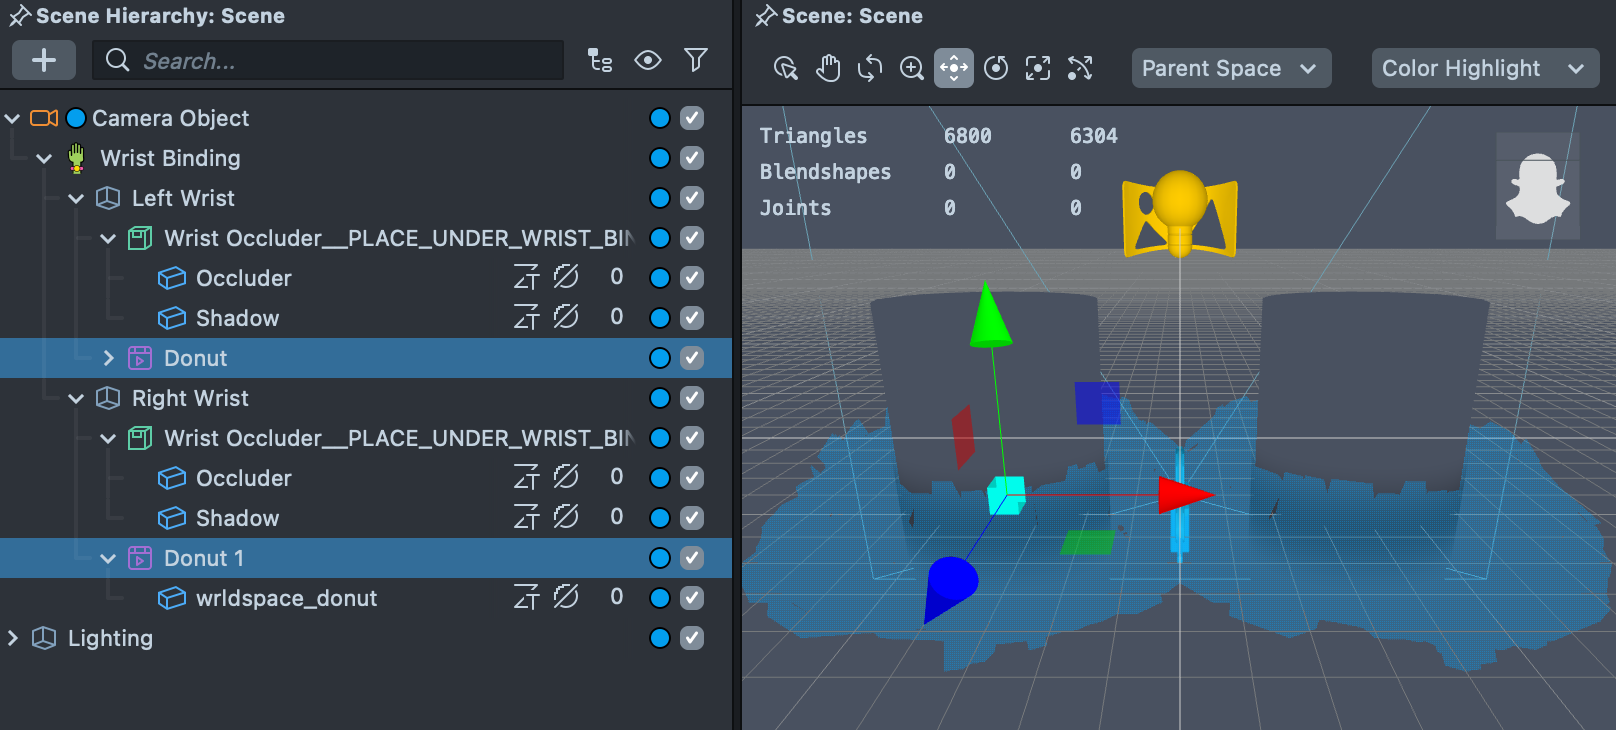The width and height of the screenshot is (1616, 730).
Task: Uncheck the Camera Object checkbox
Action: tap(692, 118)
